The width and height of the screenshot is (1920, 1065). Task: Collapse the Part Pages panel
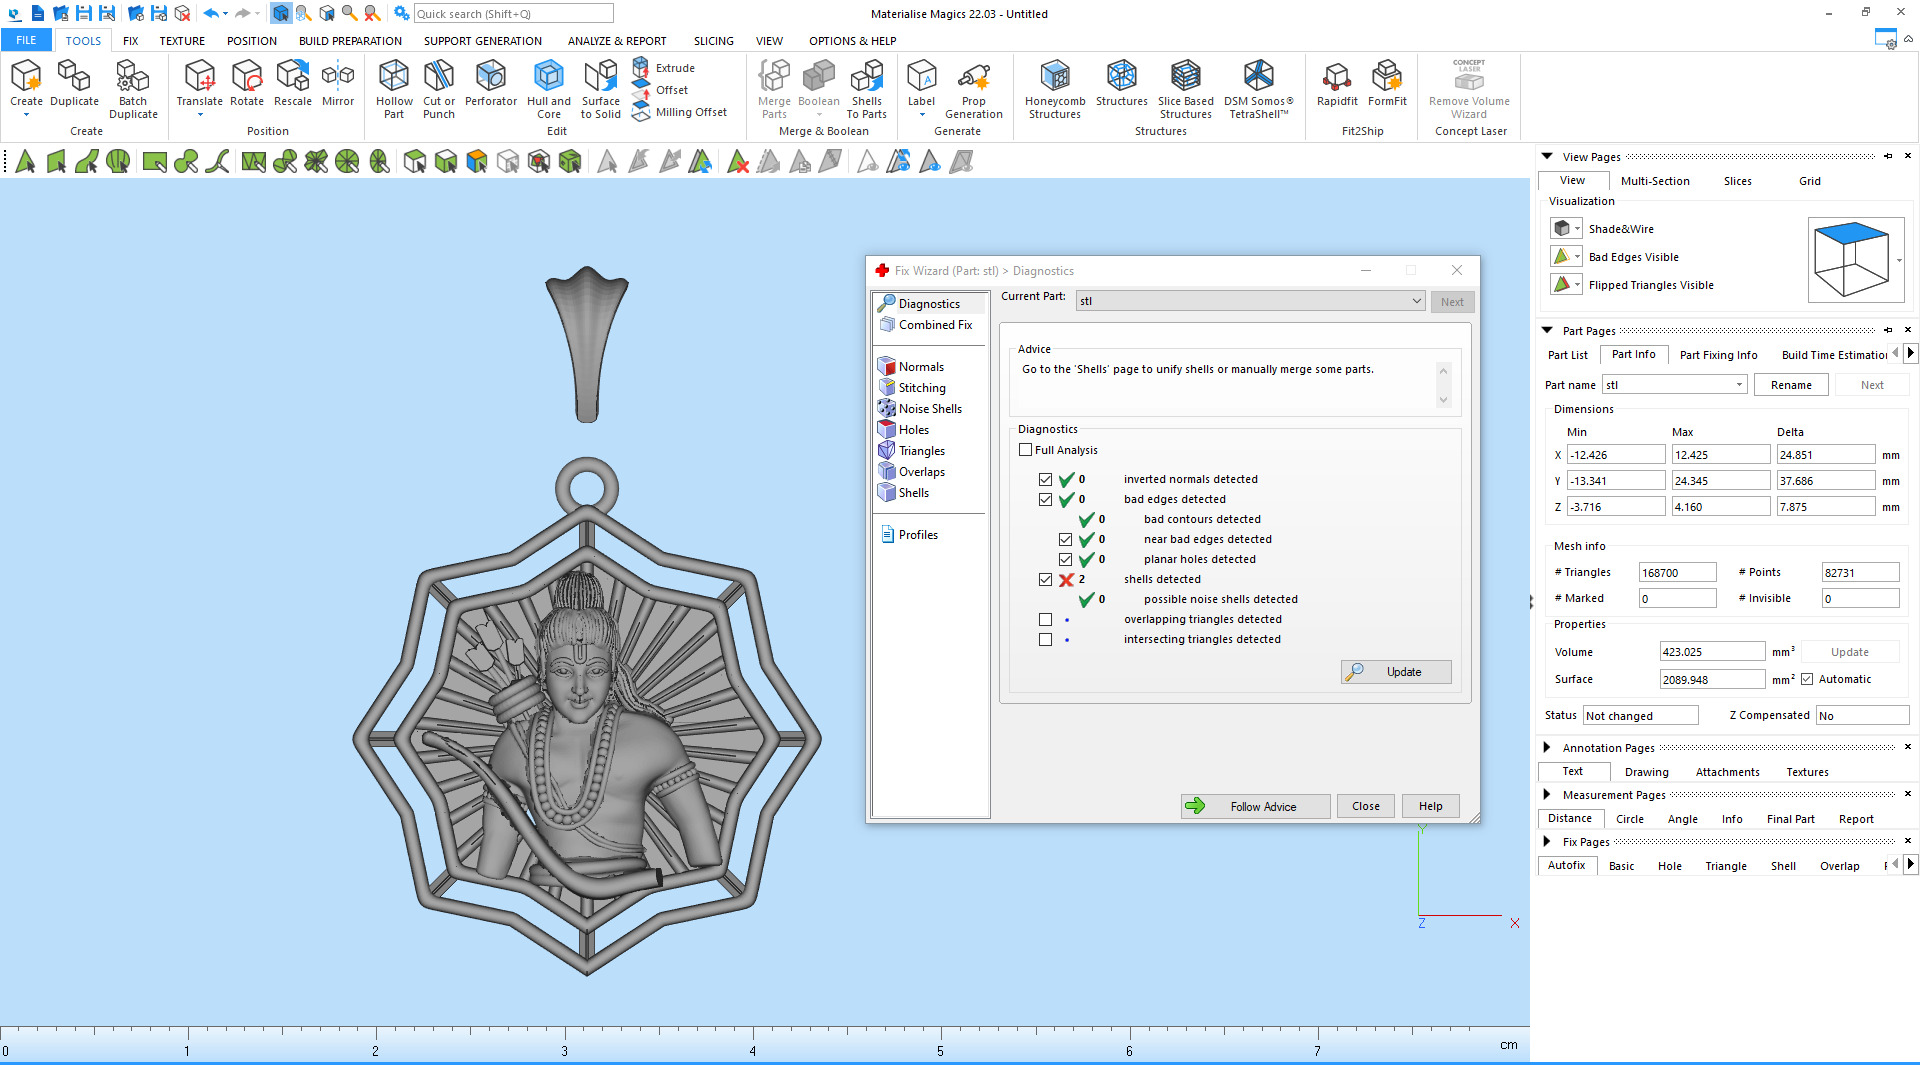coord(1547,330)
